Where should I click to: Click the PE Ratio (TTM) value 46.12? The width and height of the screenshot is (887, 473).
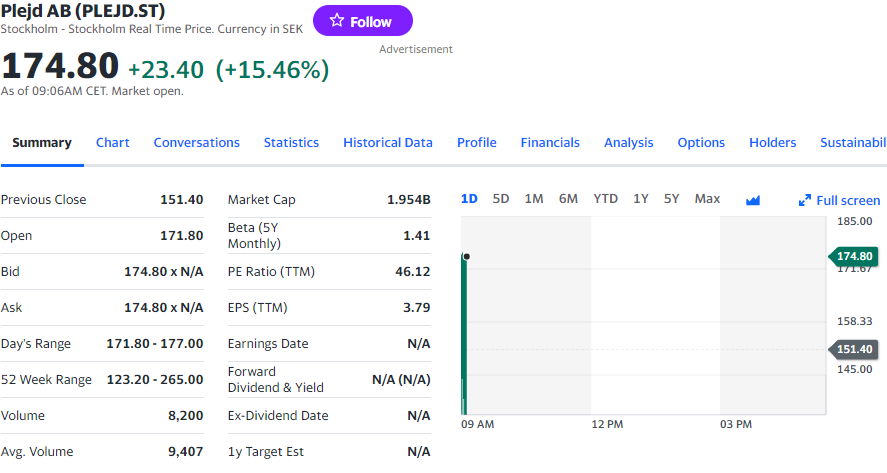[x=412, y=272]
